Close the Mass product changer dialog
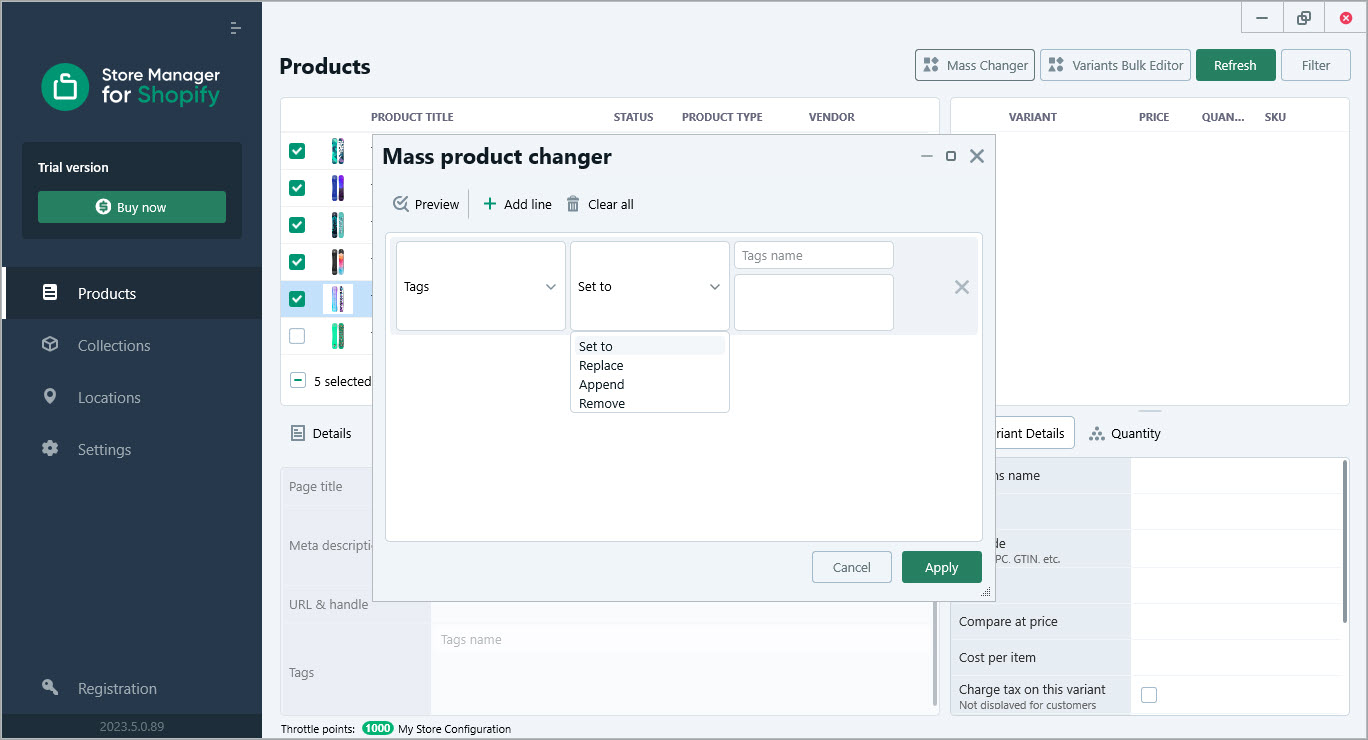Screen dimensions: 1368x740 point(977,156)
